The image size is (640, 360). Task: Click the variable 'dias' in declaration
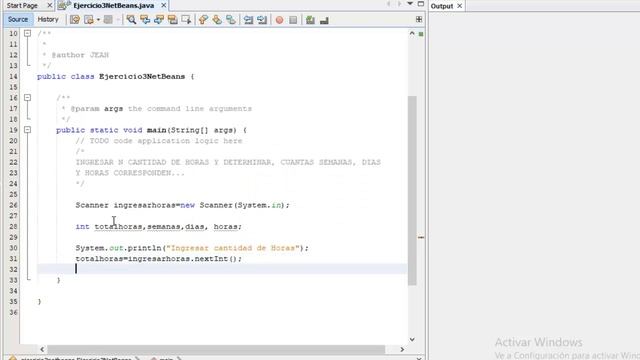pos(195,227)
